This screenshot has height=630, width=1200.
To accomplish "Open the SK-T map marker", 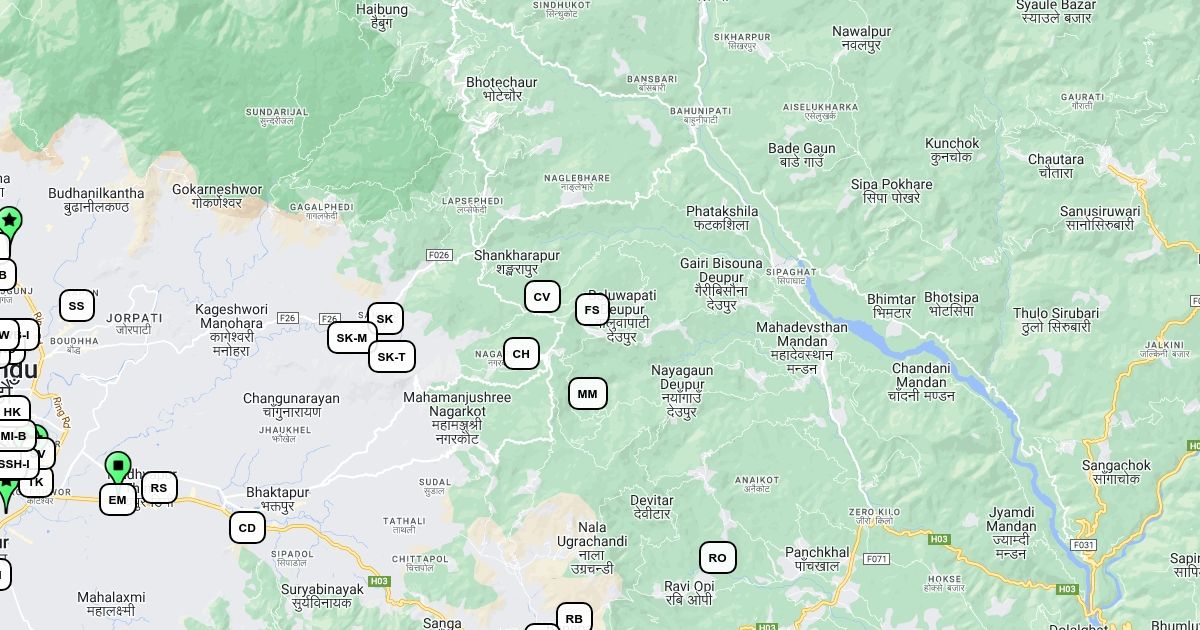I will coord(392,357).
